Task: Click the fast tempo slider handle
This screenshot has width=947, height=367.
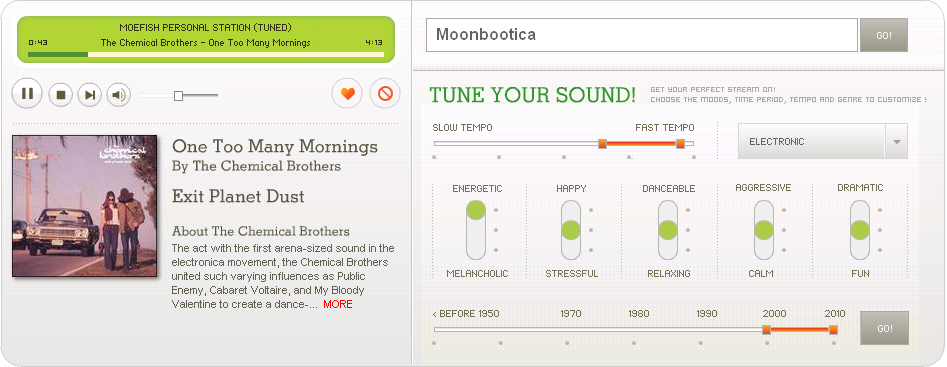Action: pyautogui.click(x=681, y=143)
